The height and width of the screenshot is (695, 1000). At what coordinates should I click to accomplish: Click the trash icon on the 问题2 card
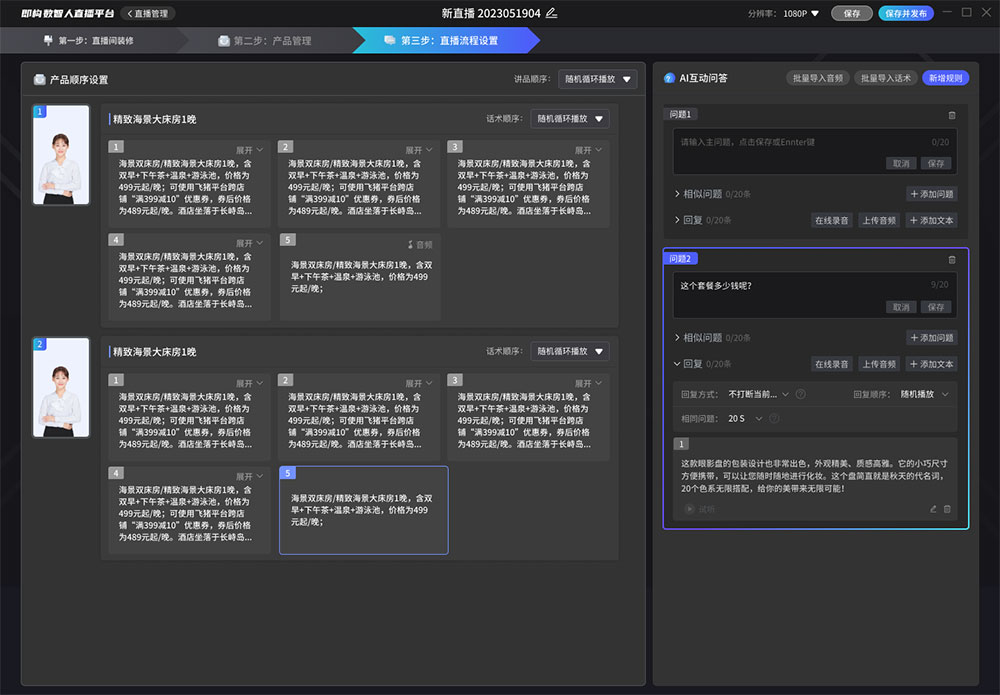point(951,259)
